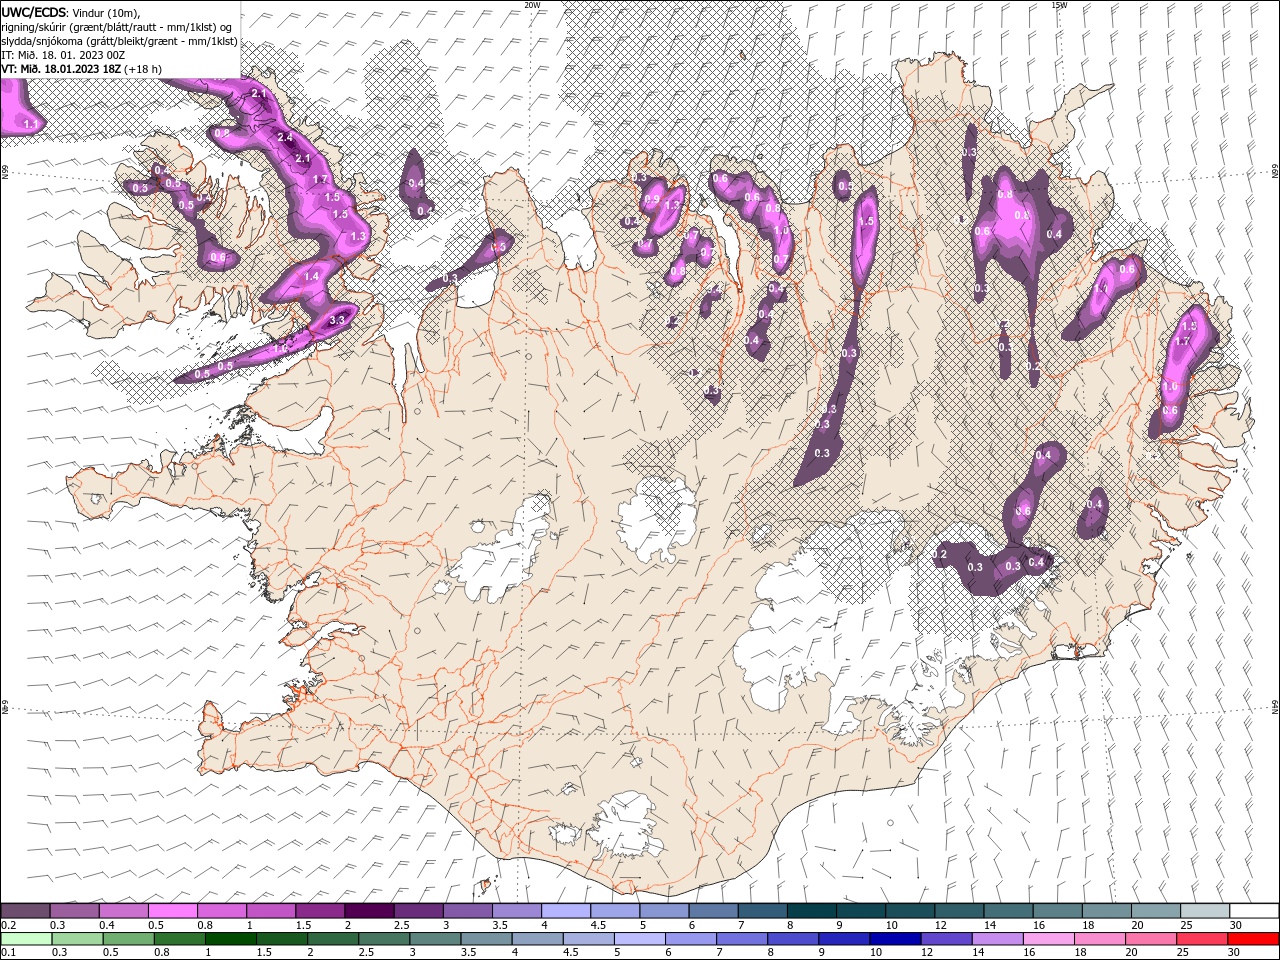Image resolution: width=1280 pixels, height=960 pixels.
Task: Click the lower legend dark green swatch at 1
Action: coord(230,939)
